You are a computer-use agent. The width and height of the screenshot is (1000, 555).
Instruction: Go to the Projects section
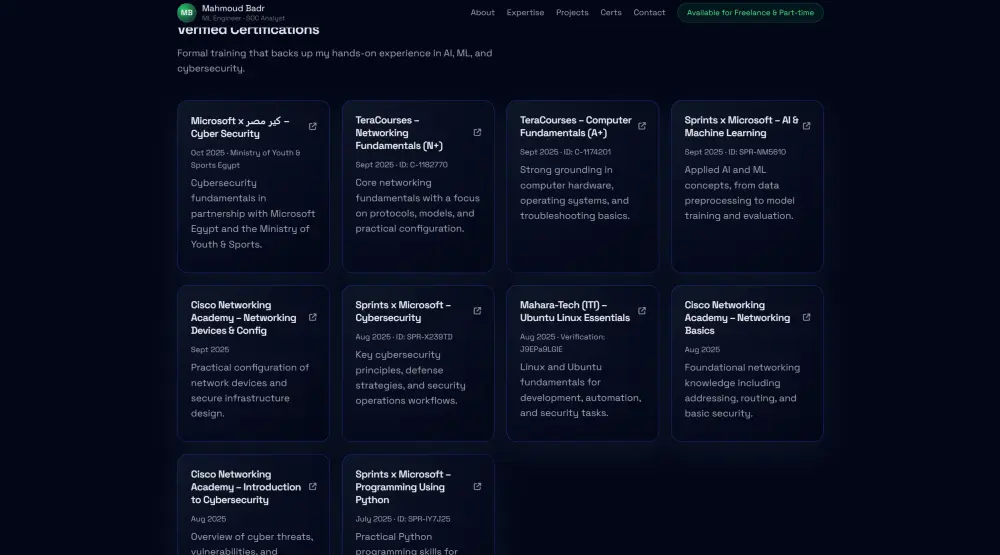tap(572, 12)
